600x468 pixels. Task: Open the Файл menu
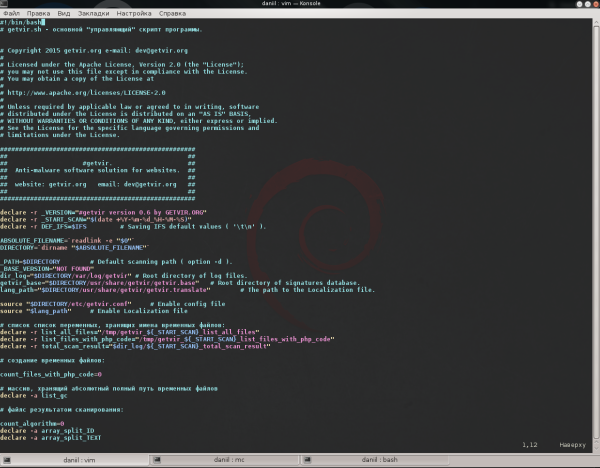coord(12,16)
